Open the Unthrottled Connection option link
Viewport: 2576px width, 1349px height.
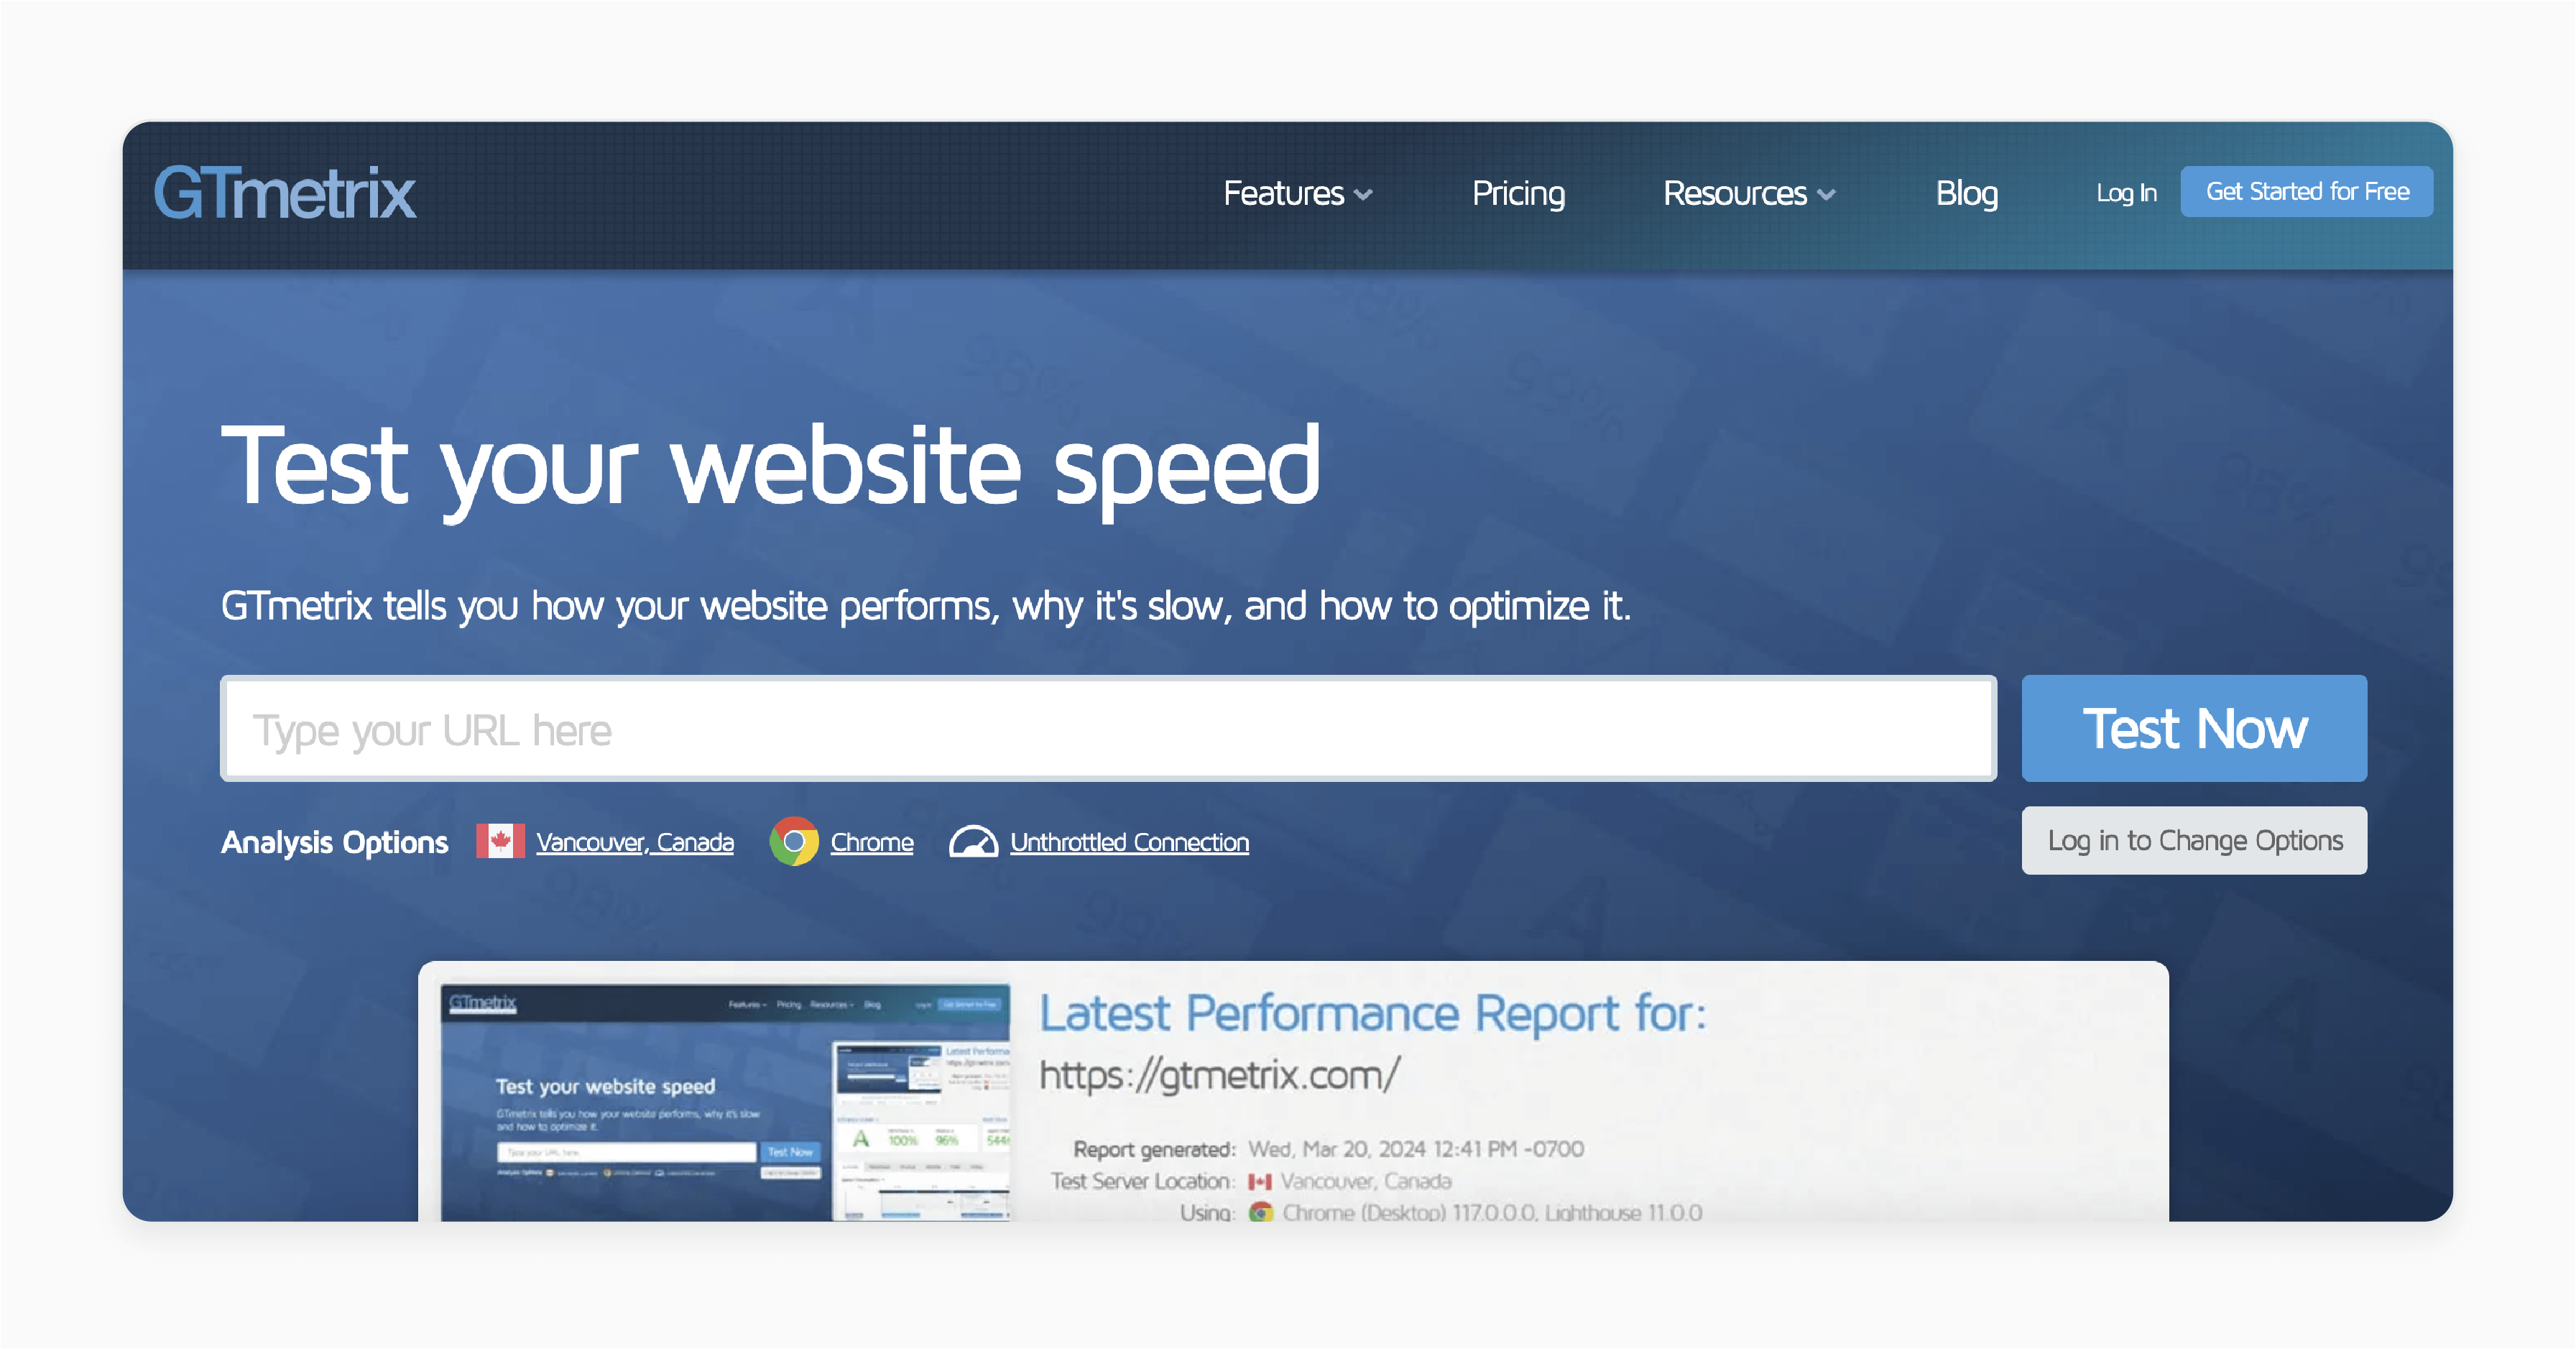1129,842
